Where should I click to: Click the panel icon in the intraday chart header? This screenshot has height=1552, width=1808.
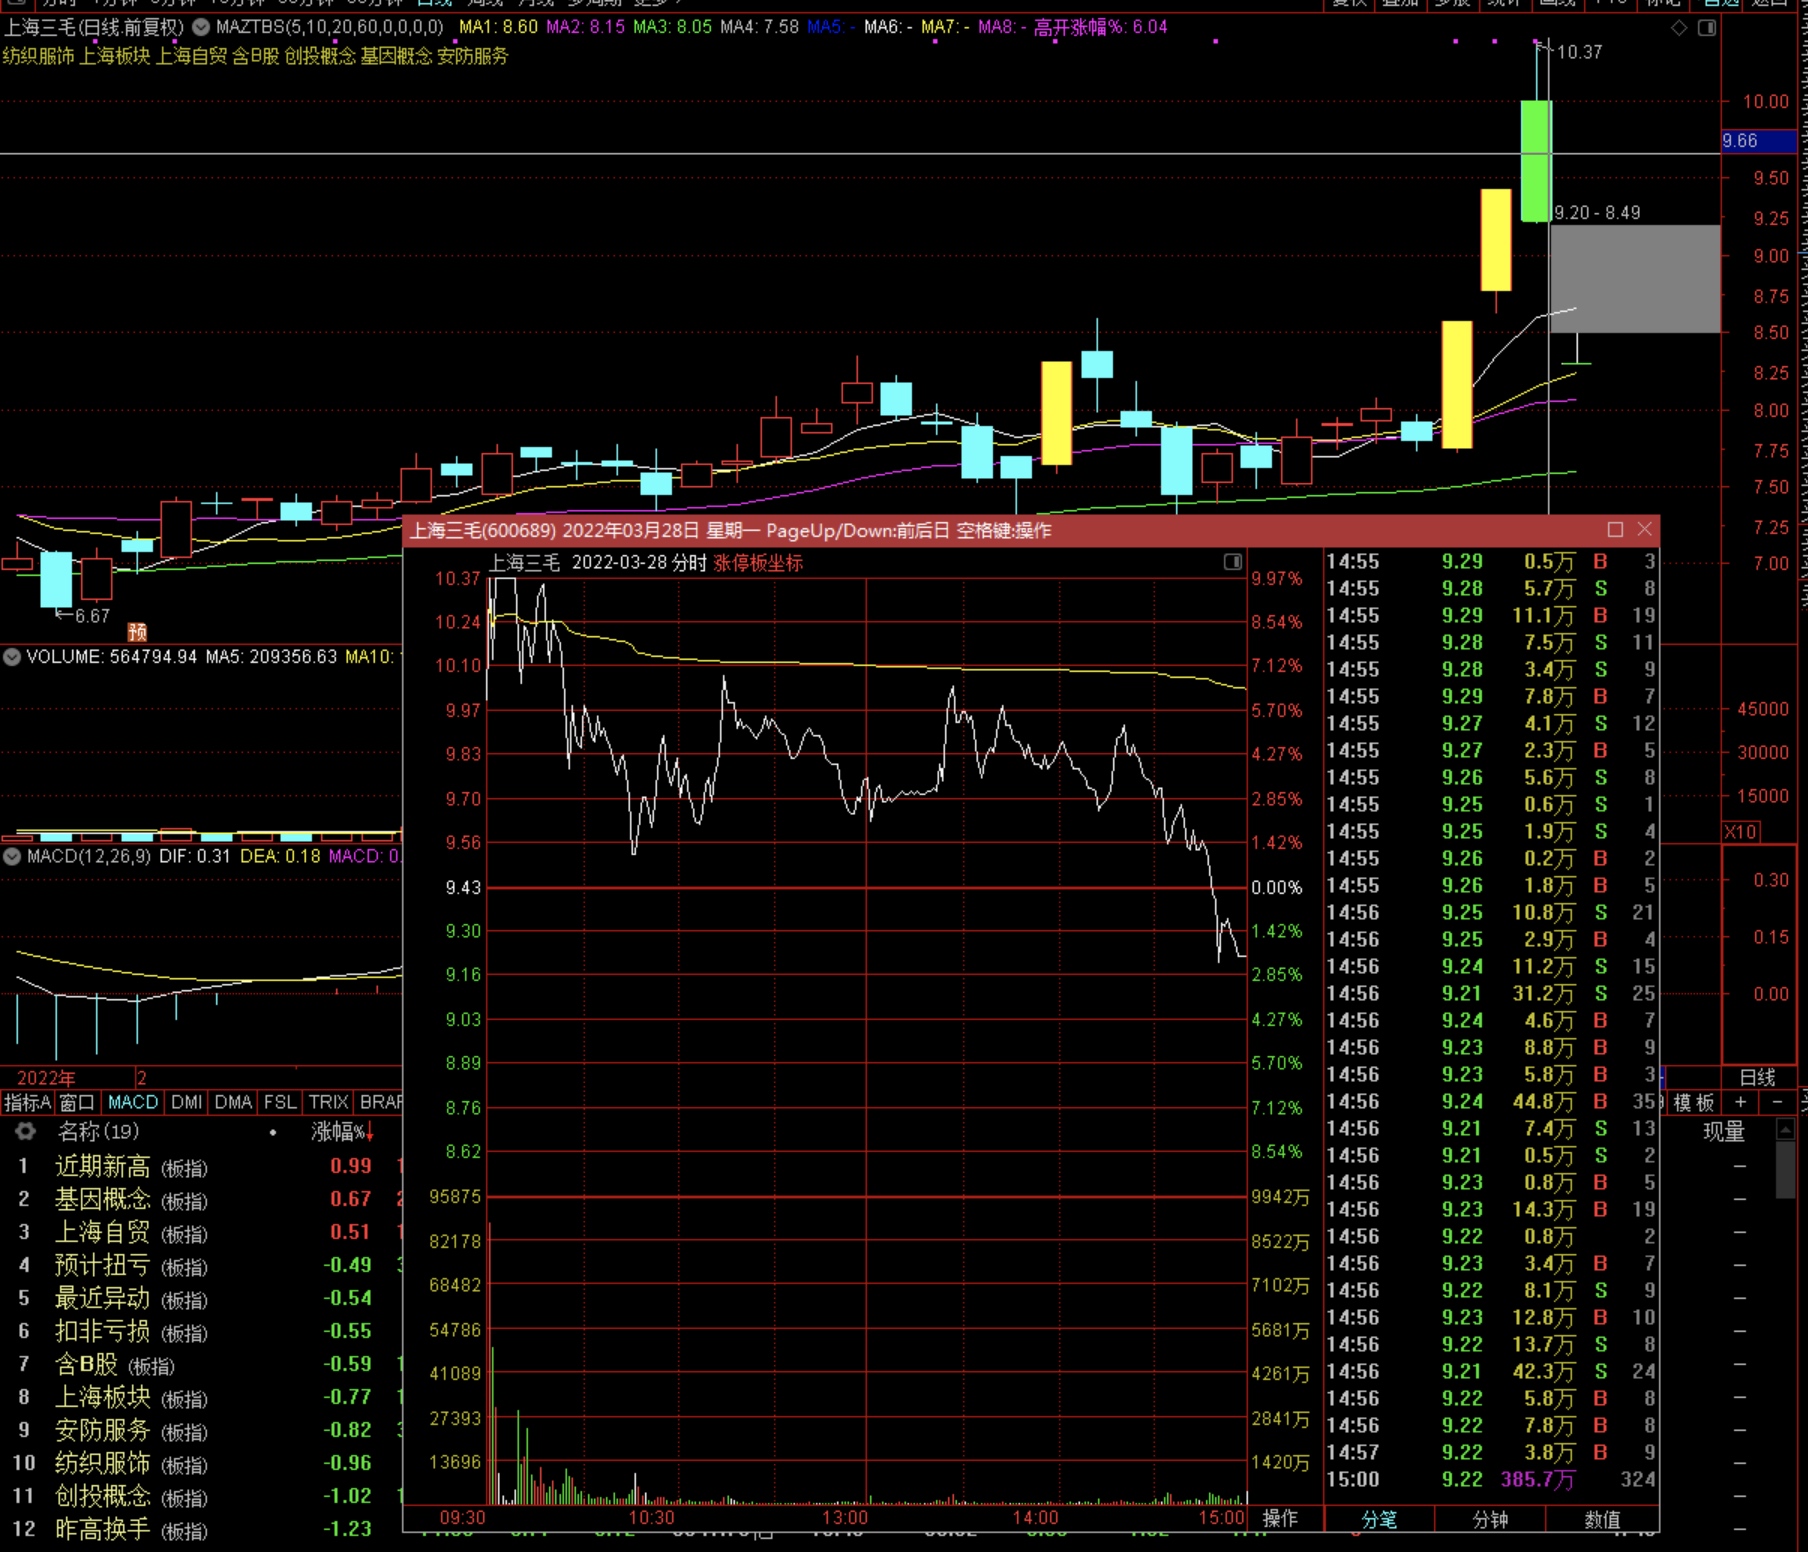click(1232, 562)
